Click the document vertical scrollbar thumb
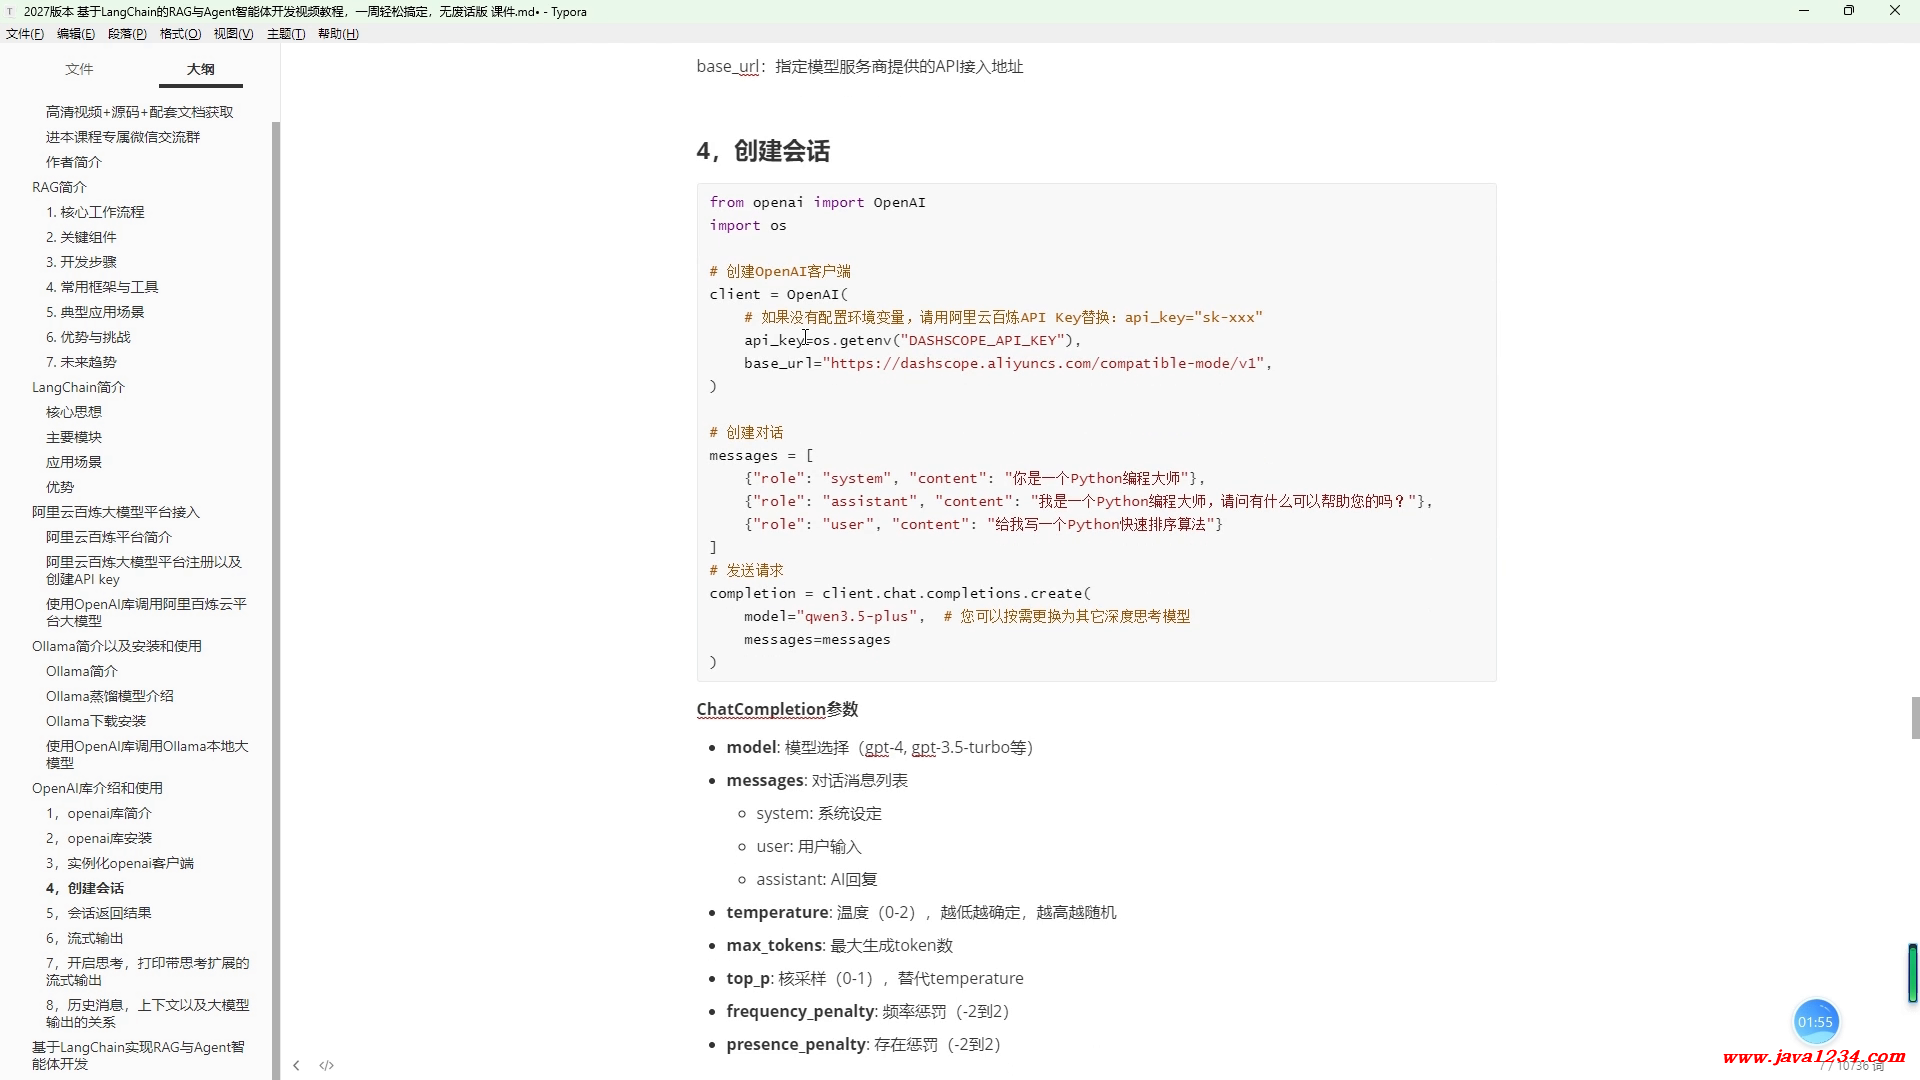Image resolution: width=1920 pixels, height=1080 pixels. 1915,717
